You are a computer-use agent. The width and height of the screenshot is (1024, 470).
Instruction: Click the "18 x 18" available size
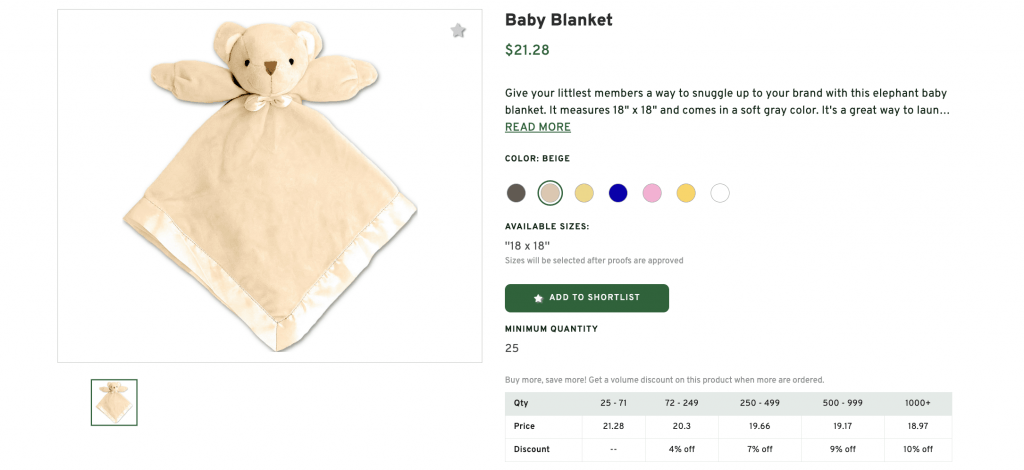tap(527, 245)
